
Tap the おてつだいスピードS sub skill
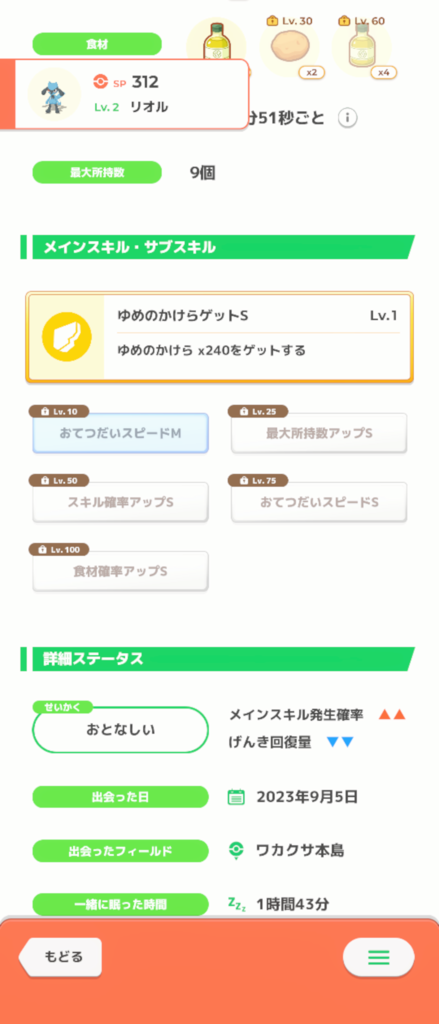pos(319,502)
